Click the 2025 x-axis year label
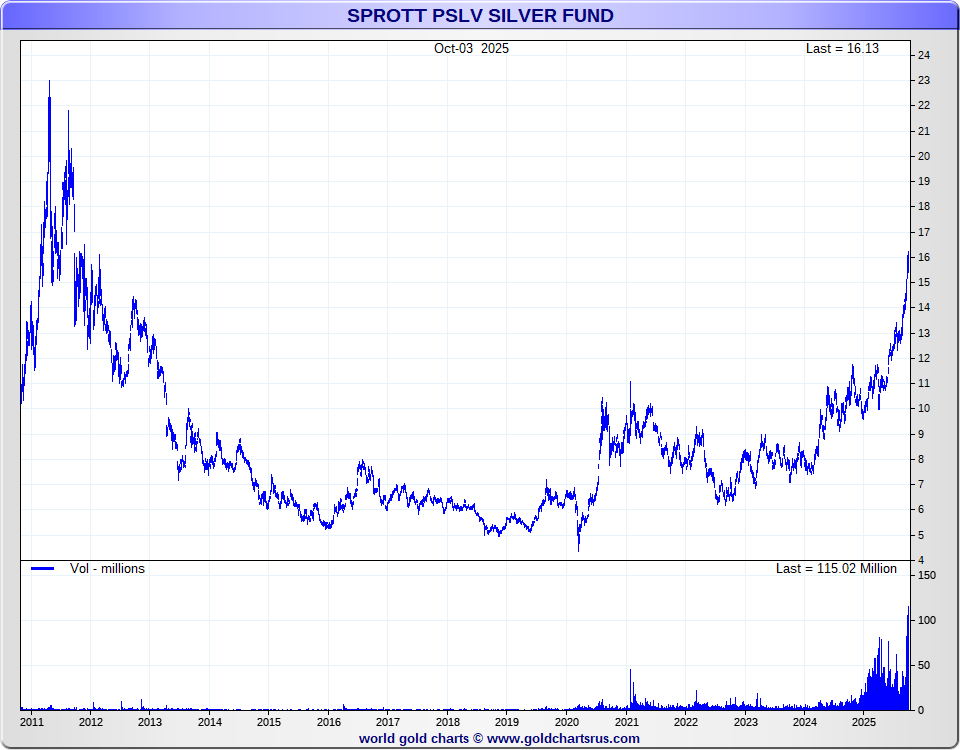 coord(864,722)
